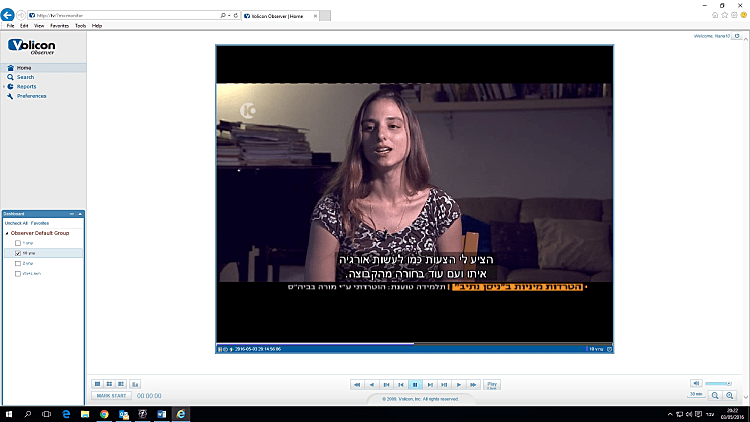750x422 pixels.
Task: Open the Tools menu in menu bar
Action: coord(80,25)
